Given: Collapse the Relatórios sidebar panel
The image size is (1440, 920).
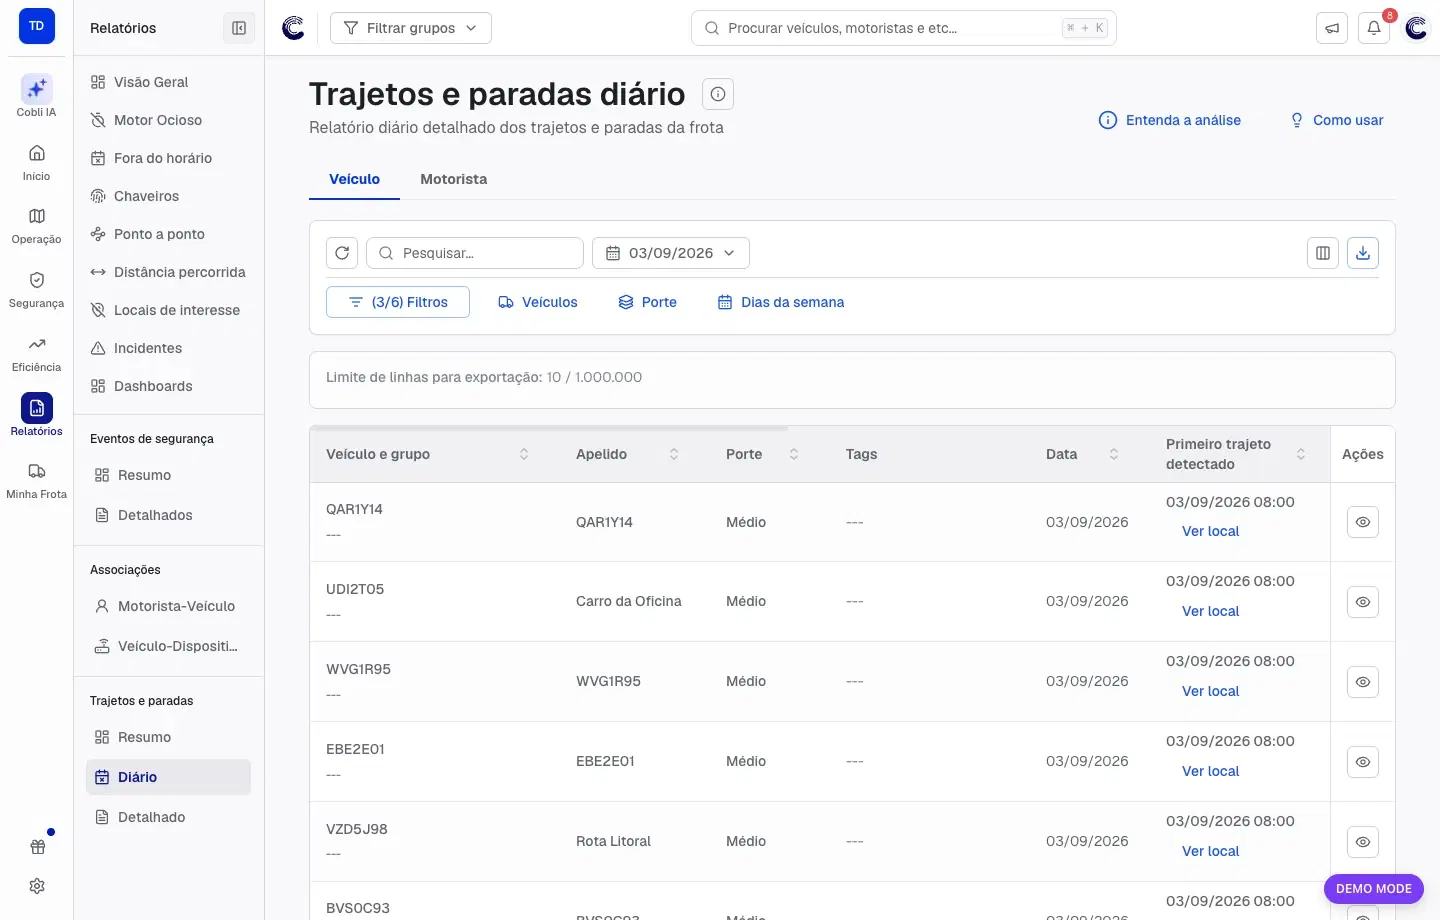Looking at the screenshot, I should [x=239, y=28].
